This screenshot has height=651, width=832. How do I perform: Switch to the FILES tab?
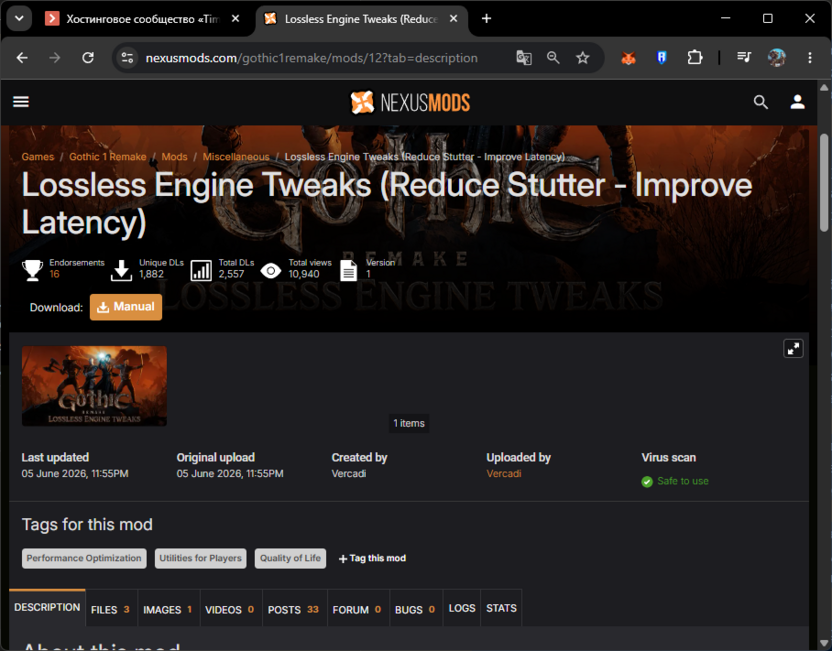[x=111, y=609]
